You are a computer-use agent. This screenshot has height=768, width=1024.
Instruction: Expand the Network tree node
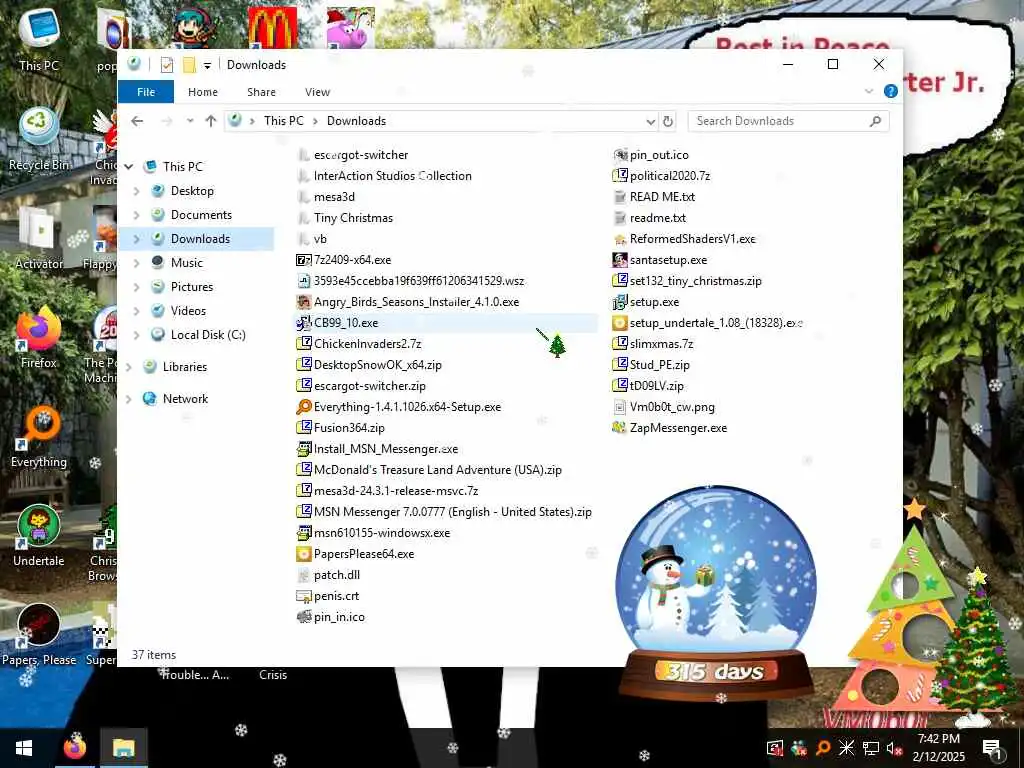click(x=129, y=399)
